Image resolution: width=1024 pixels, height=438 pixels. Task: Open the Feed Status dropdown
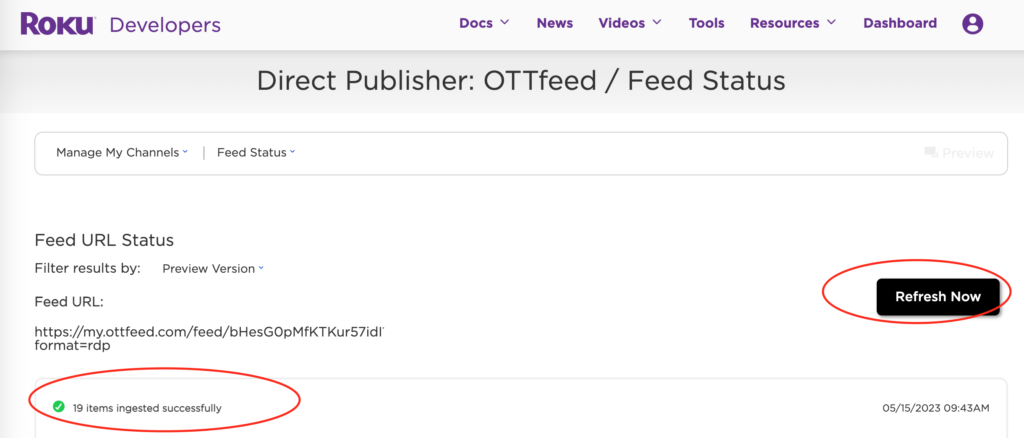(256, 153)
